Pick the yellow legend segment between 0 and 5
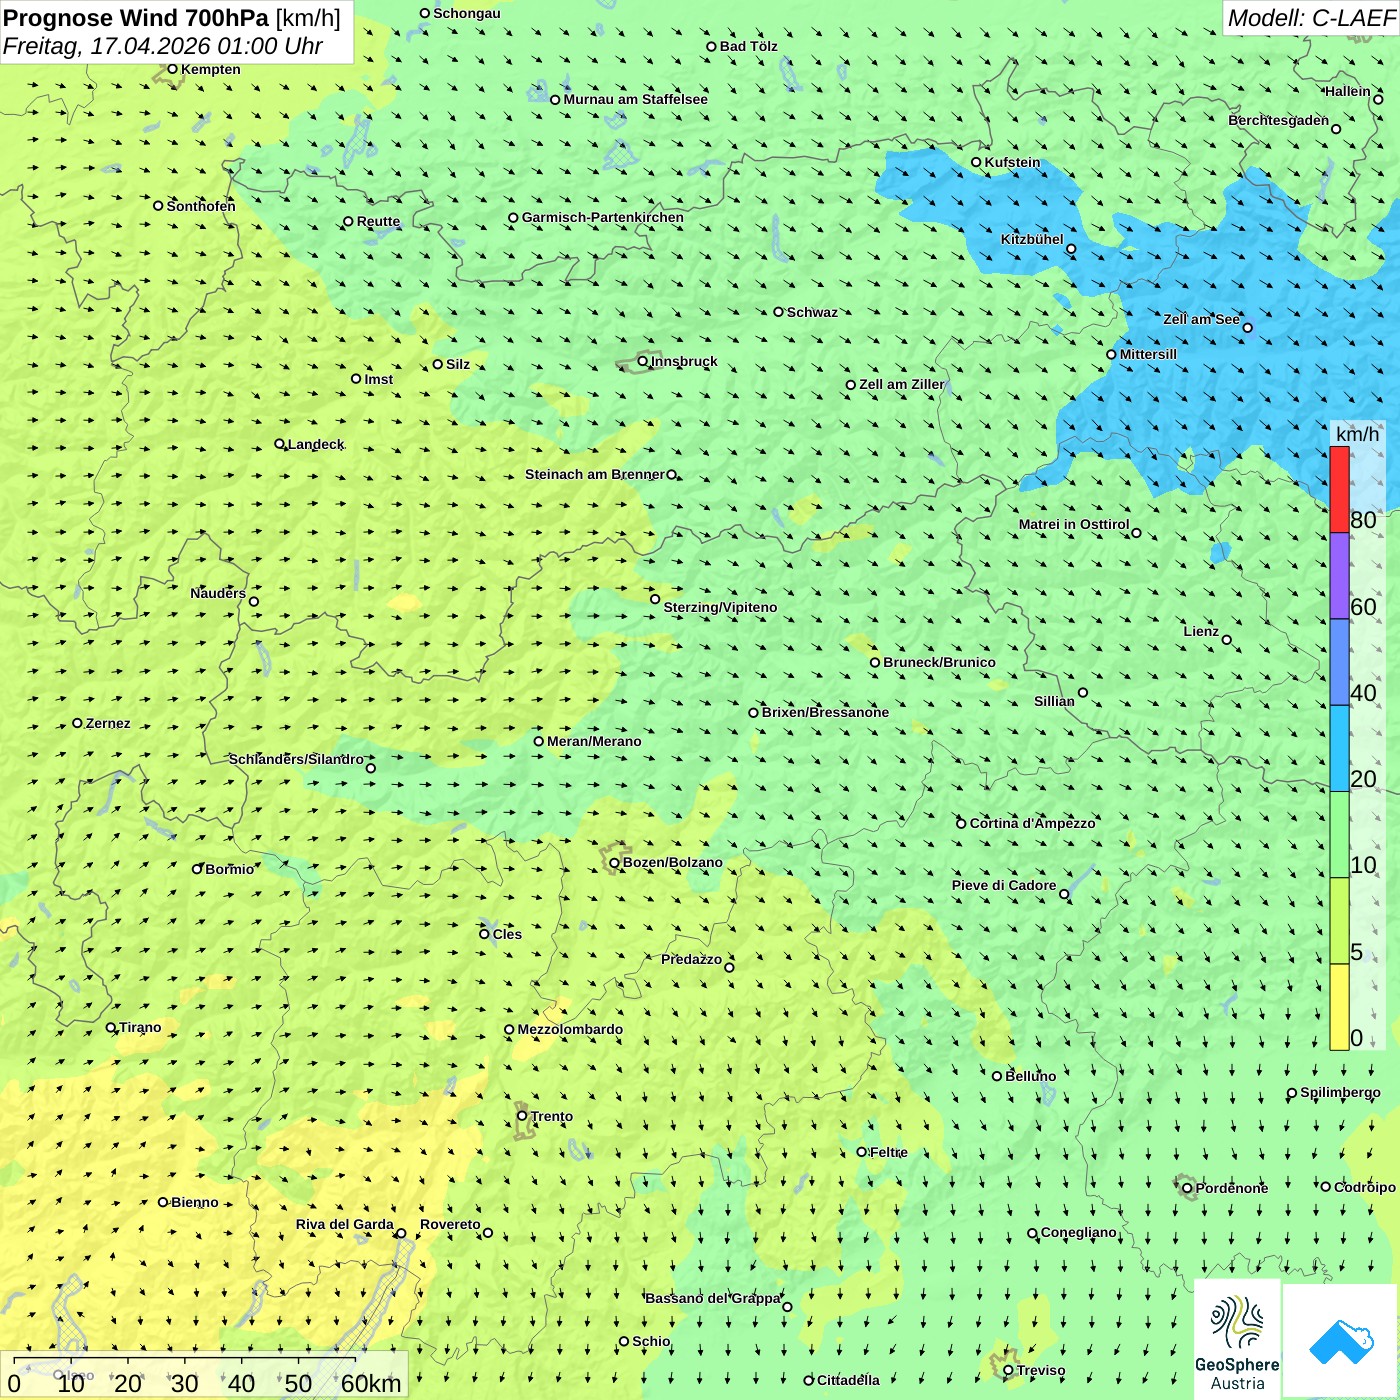The image size is (1400, 1400). pyautogui.click(x=1339, y=1007)
